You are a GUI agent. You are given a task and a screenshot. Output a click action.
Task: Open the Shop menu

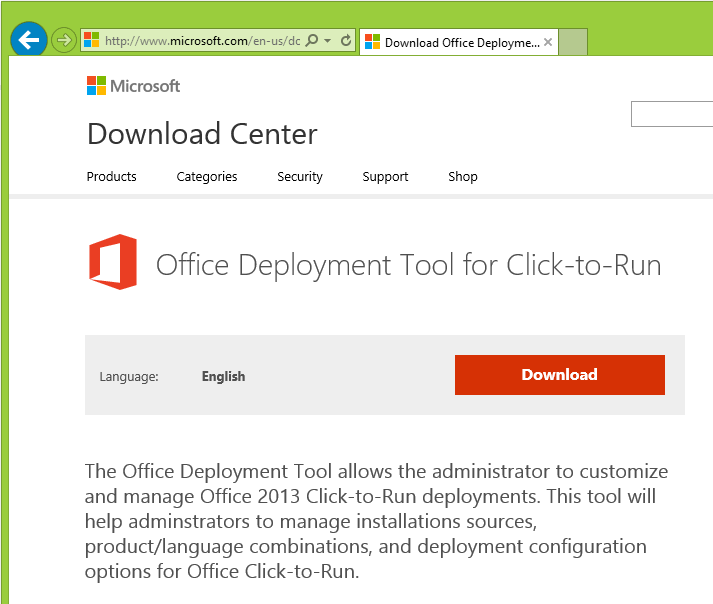pos(463,176)
